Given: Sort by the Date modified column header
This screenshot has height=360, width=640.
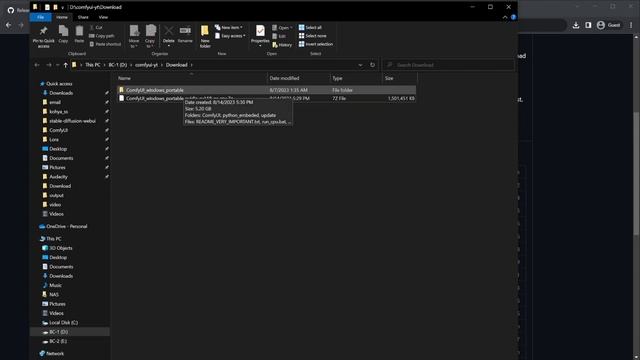Looking at the screenshot, I should point(298,78).
